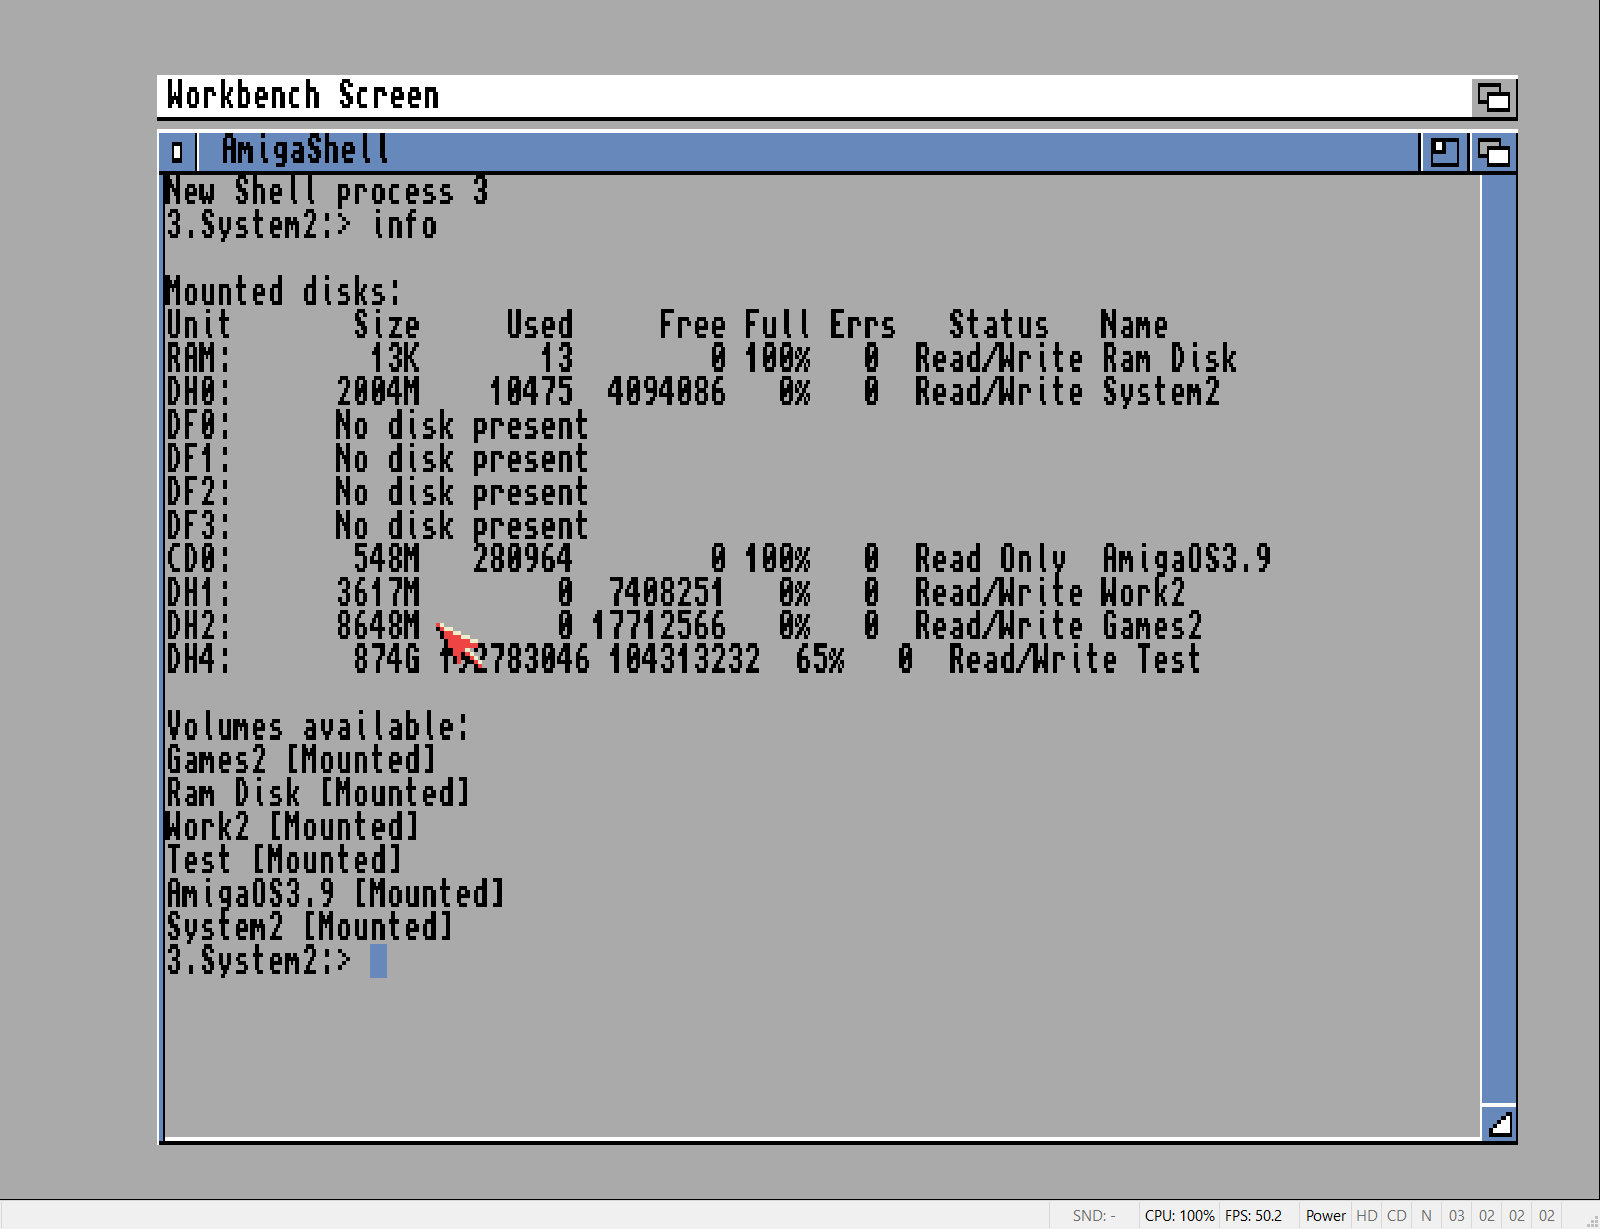This screenshot has height=1229, width=1600.
Task: Click the '280964' used value
Action: pos(522,559)
